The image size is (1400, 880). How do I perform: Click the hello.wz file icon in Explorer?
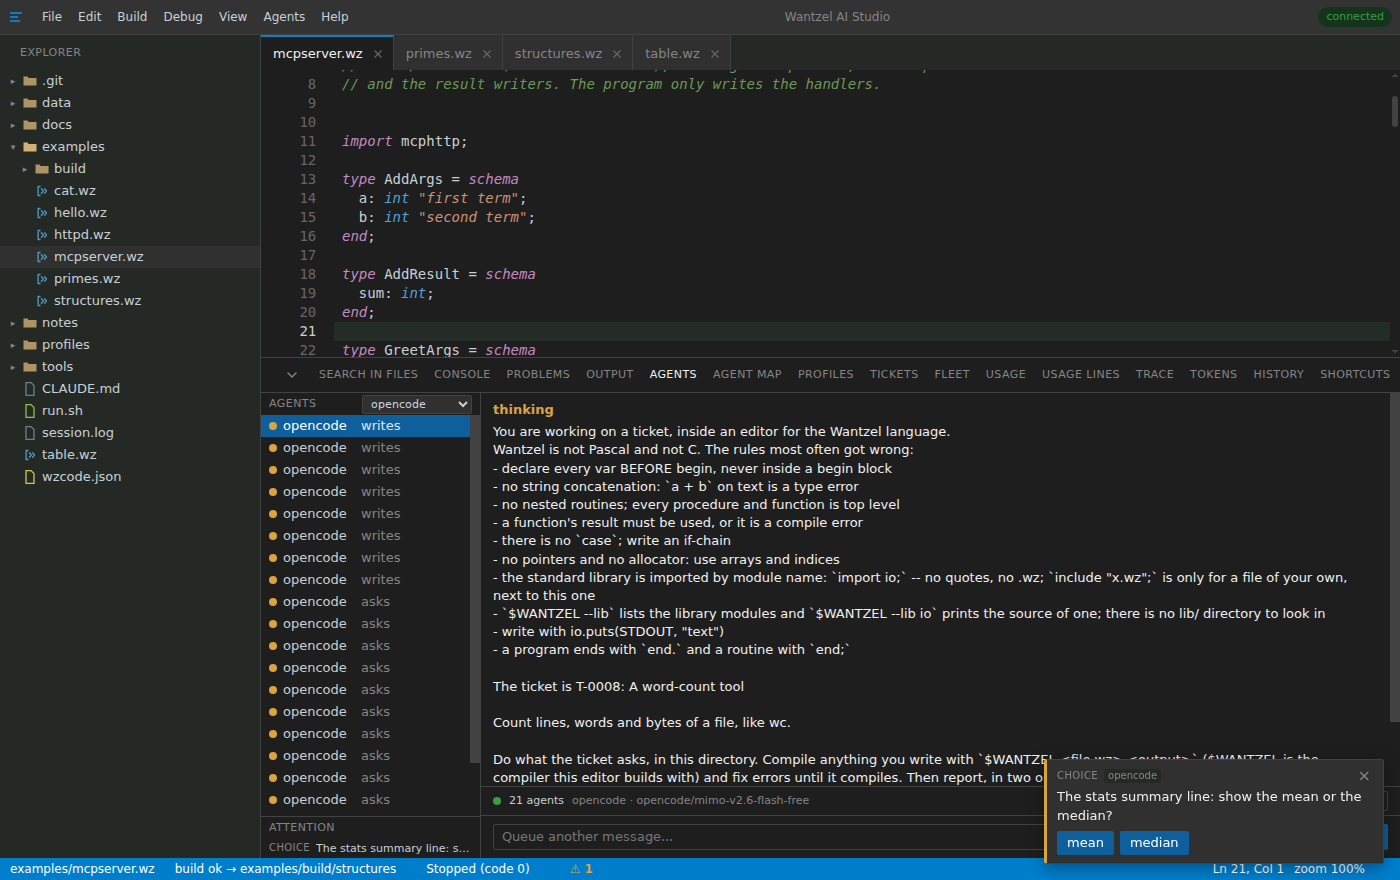(42, 213)
